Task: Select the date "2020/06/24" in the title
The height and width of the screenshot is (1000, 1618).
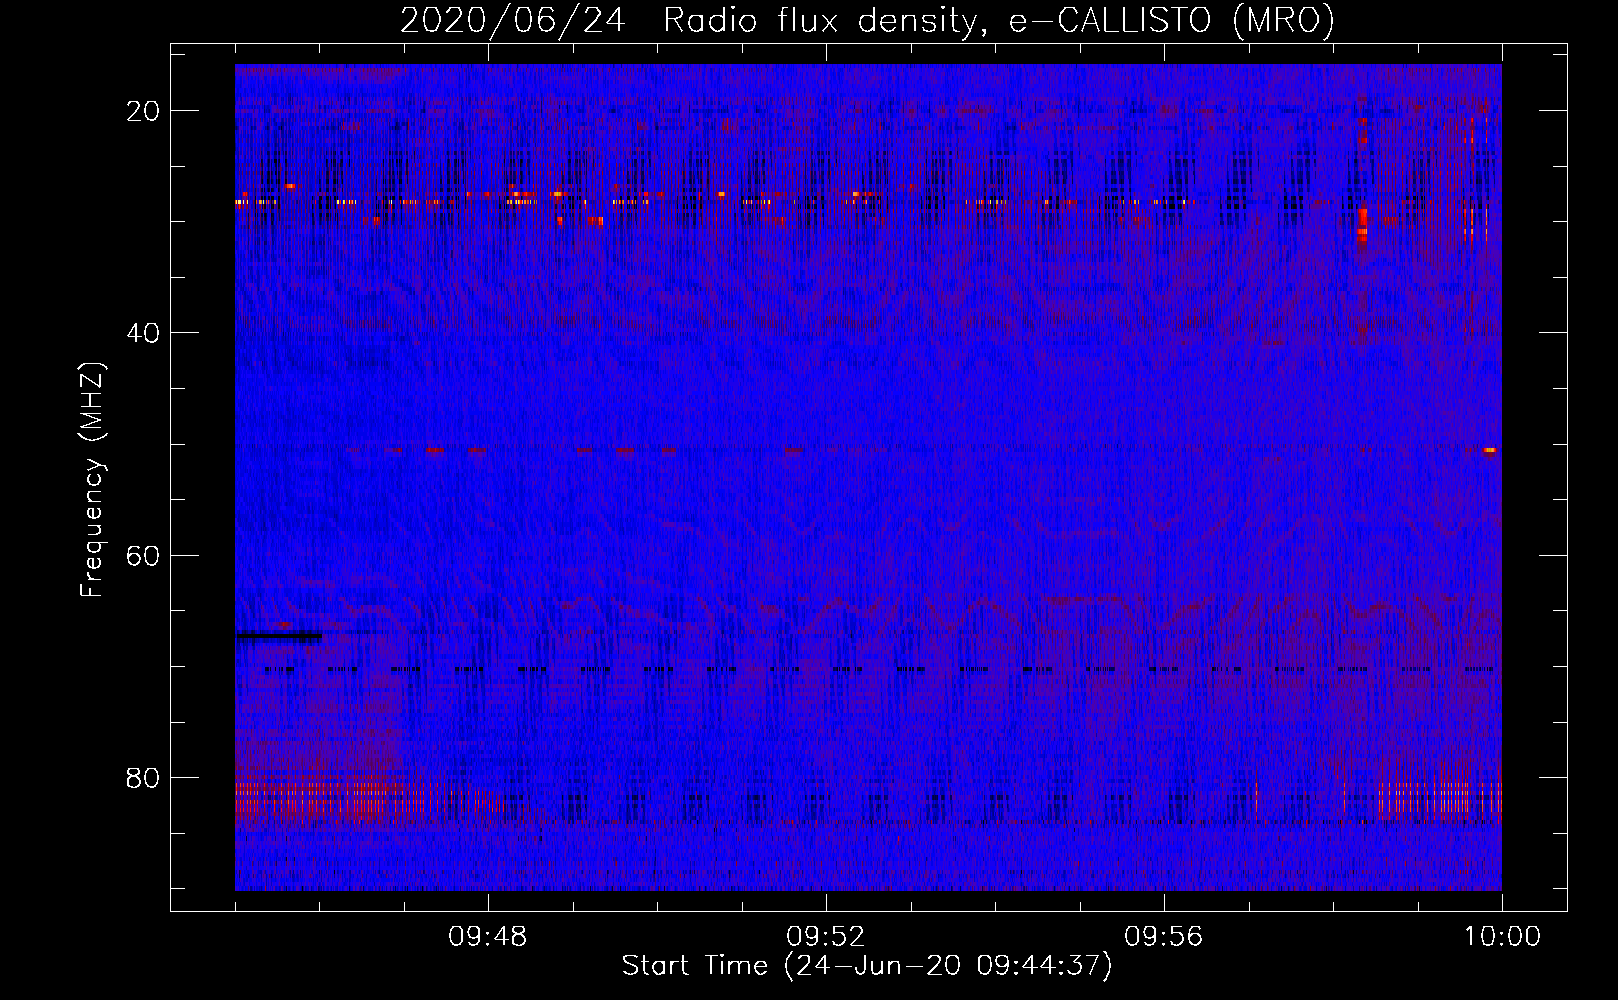Action: (513, 21)
